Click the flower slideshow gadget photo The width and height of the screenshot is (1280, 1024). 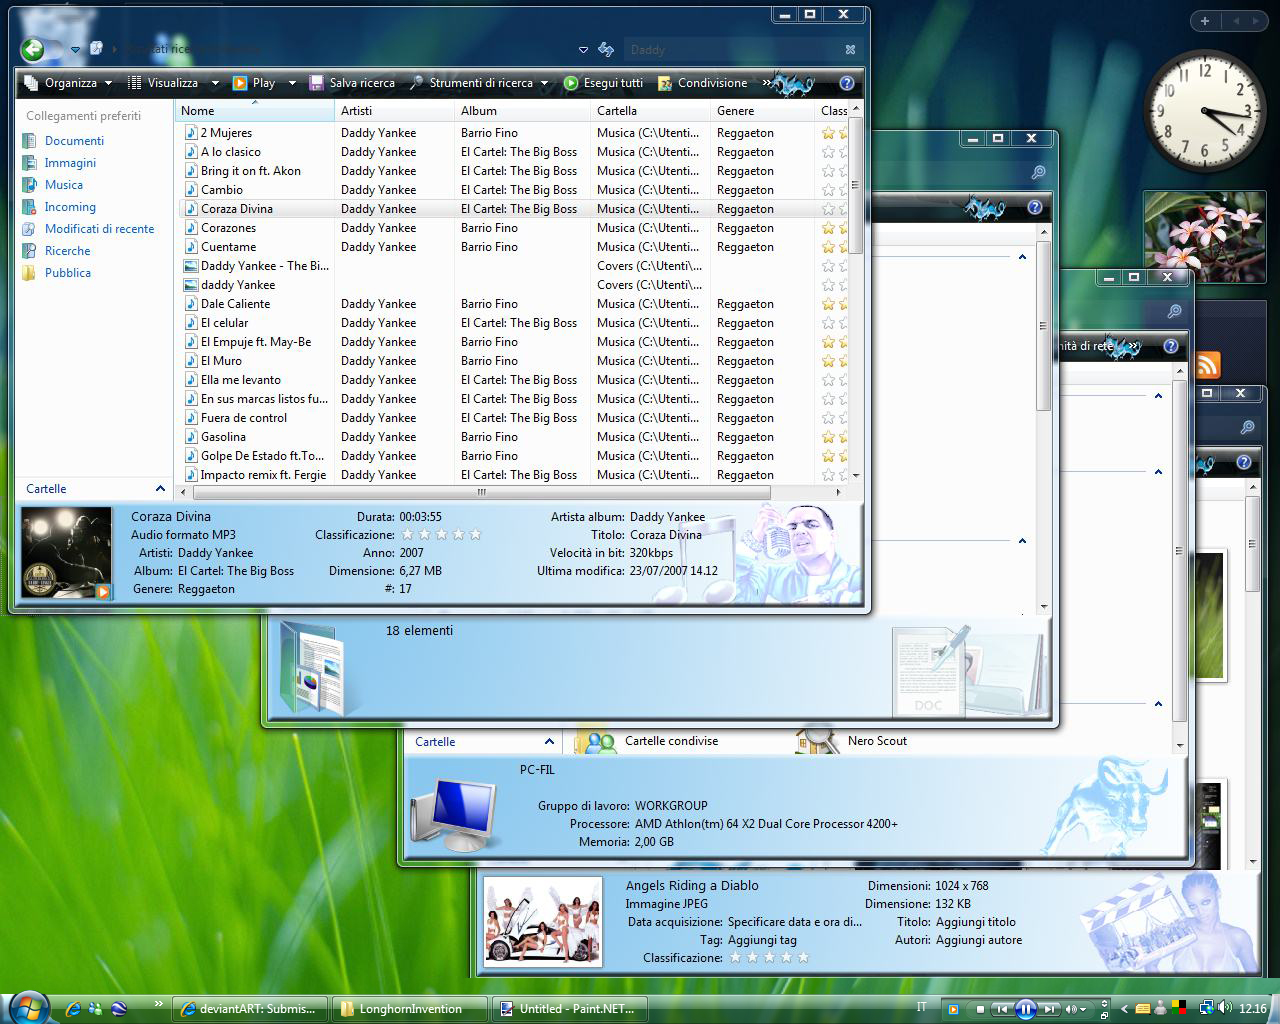(x=1204, y=238)
